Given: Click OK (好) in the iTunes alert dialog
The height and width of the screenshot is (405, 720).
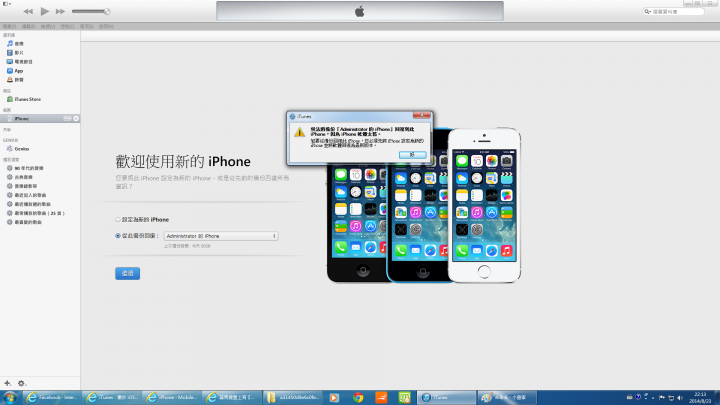Looking at the screenshot, I should point(412,155).
